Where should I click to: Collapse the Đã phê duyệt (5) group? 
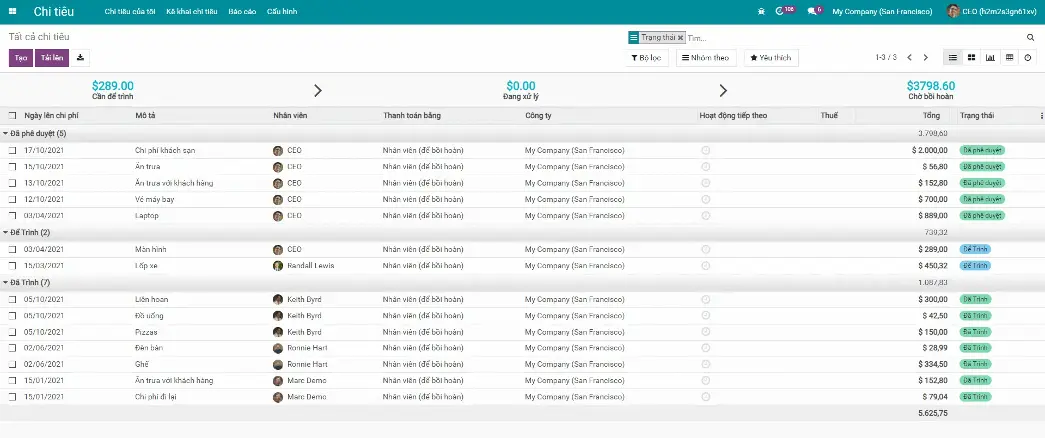tap(34, 133)
